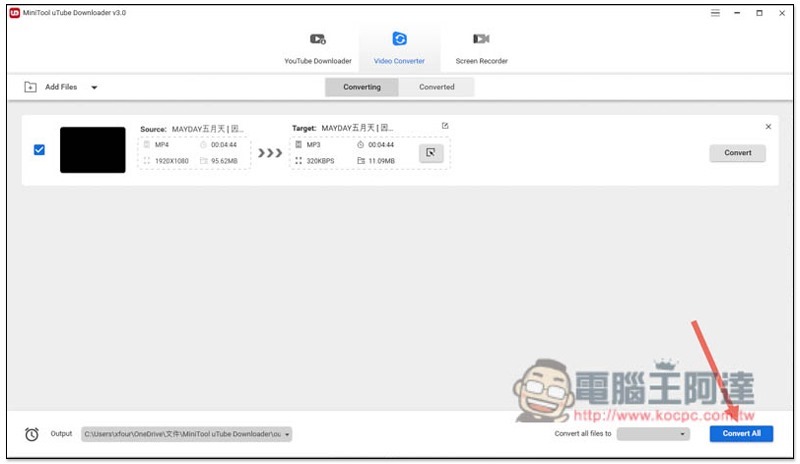Click the source file name text
This screenshot has width=800, height=464.
pos(208,129)
